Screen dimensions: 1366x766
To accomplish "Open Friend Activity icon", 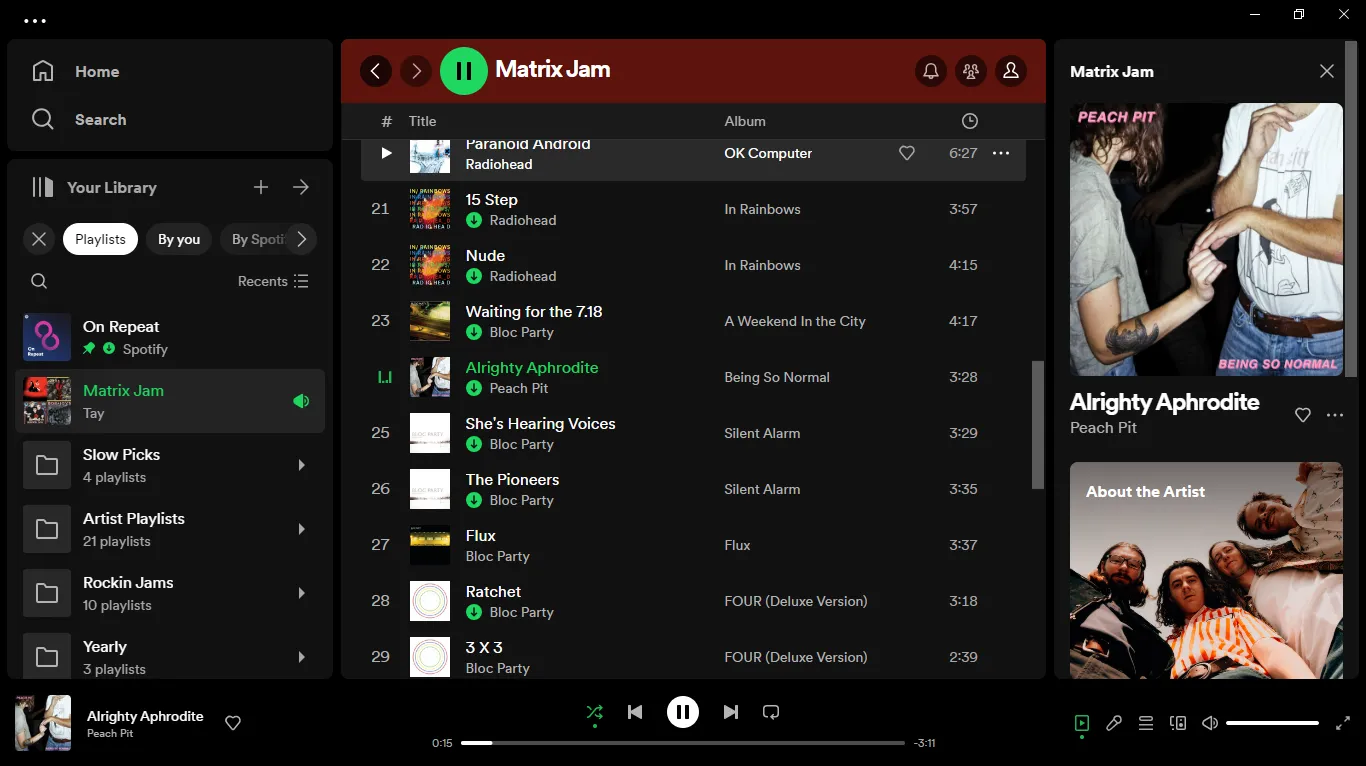I will tap(971, 70).
